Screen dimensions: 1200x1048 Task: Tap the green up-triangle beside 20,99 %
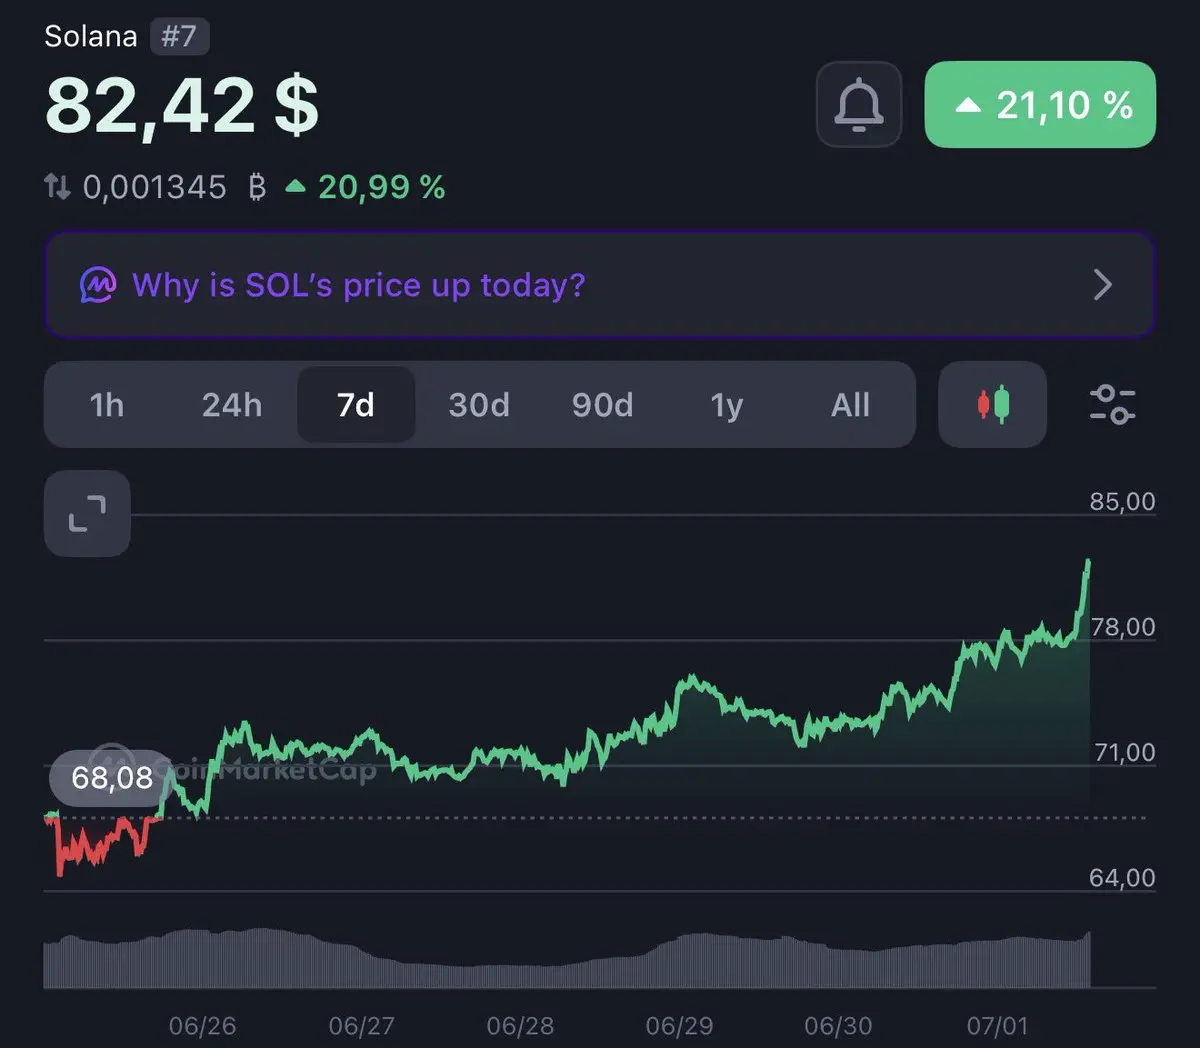click(x=295, y=186)
